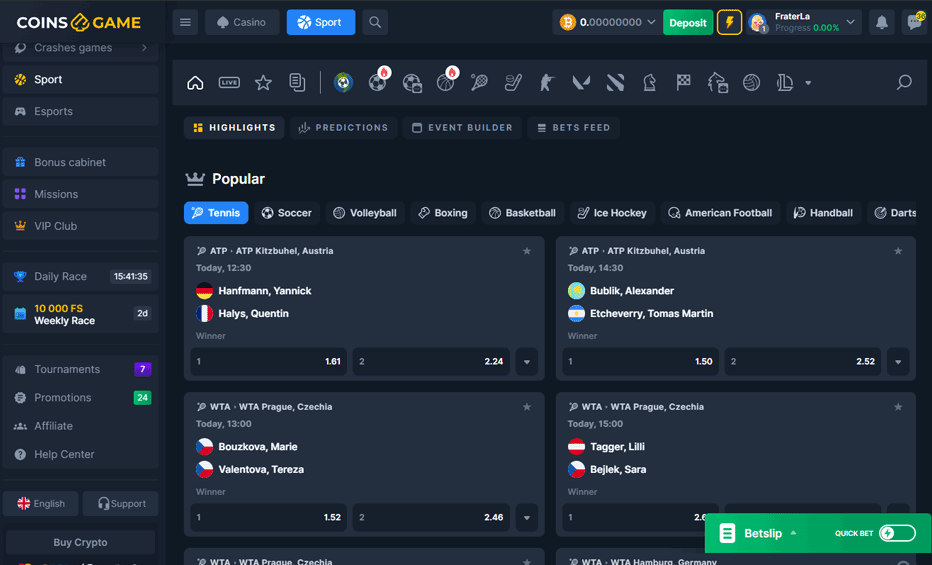Select the esoccer icon

(412, 83)
